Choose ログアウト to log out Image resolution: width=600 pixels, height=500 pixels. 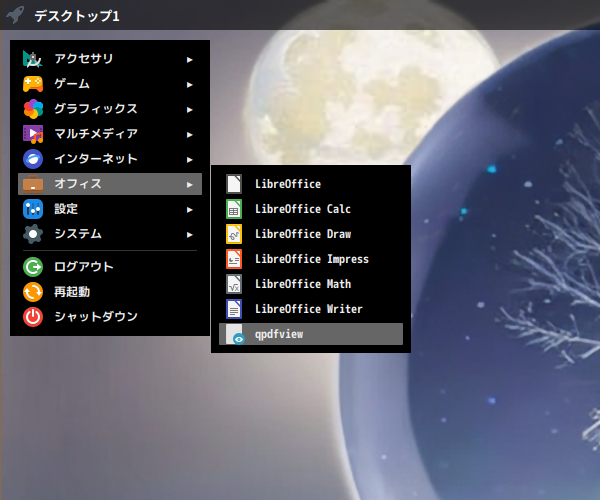click(110, 267)
